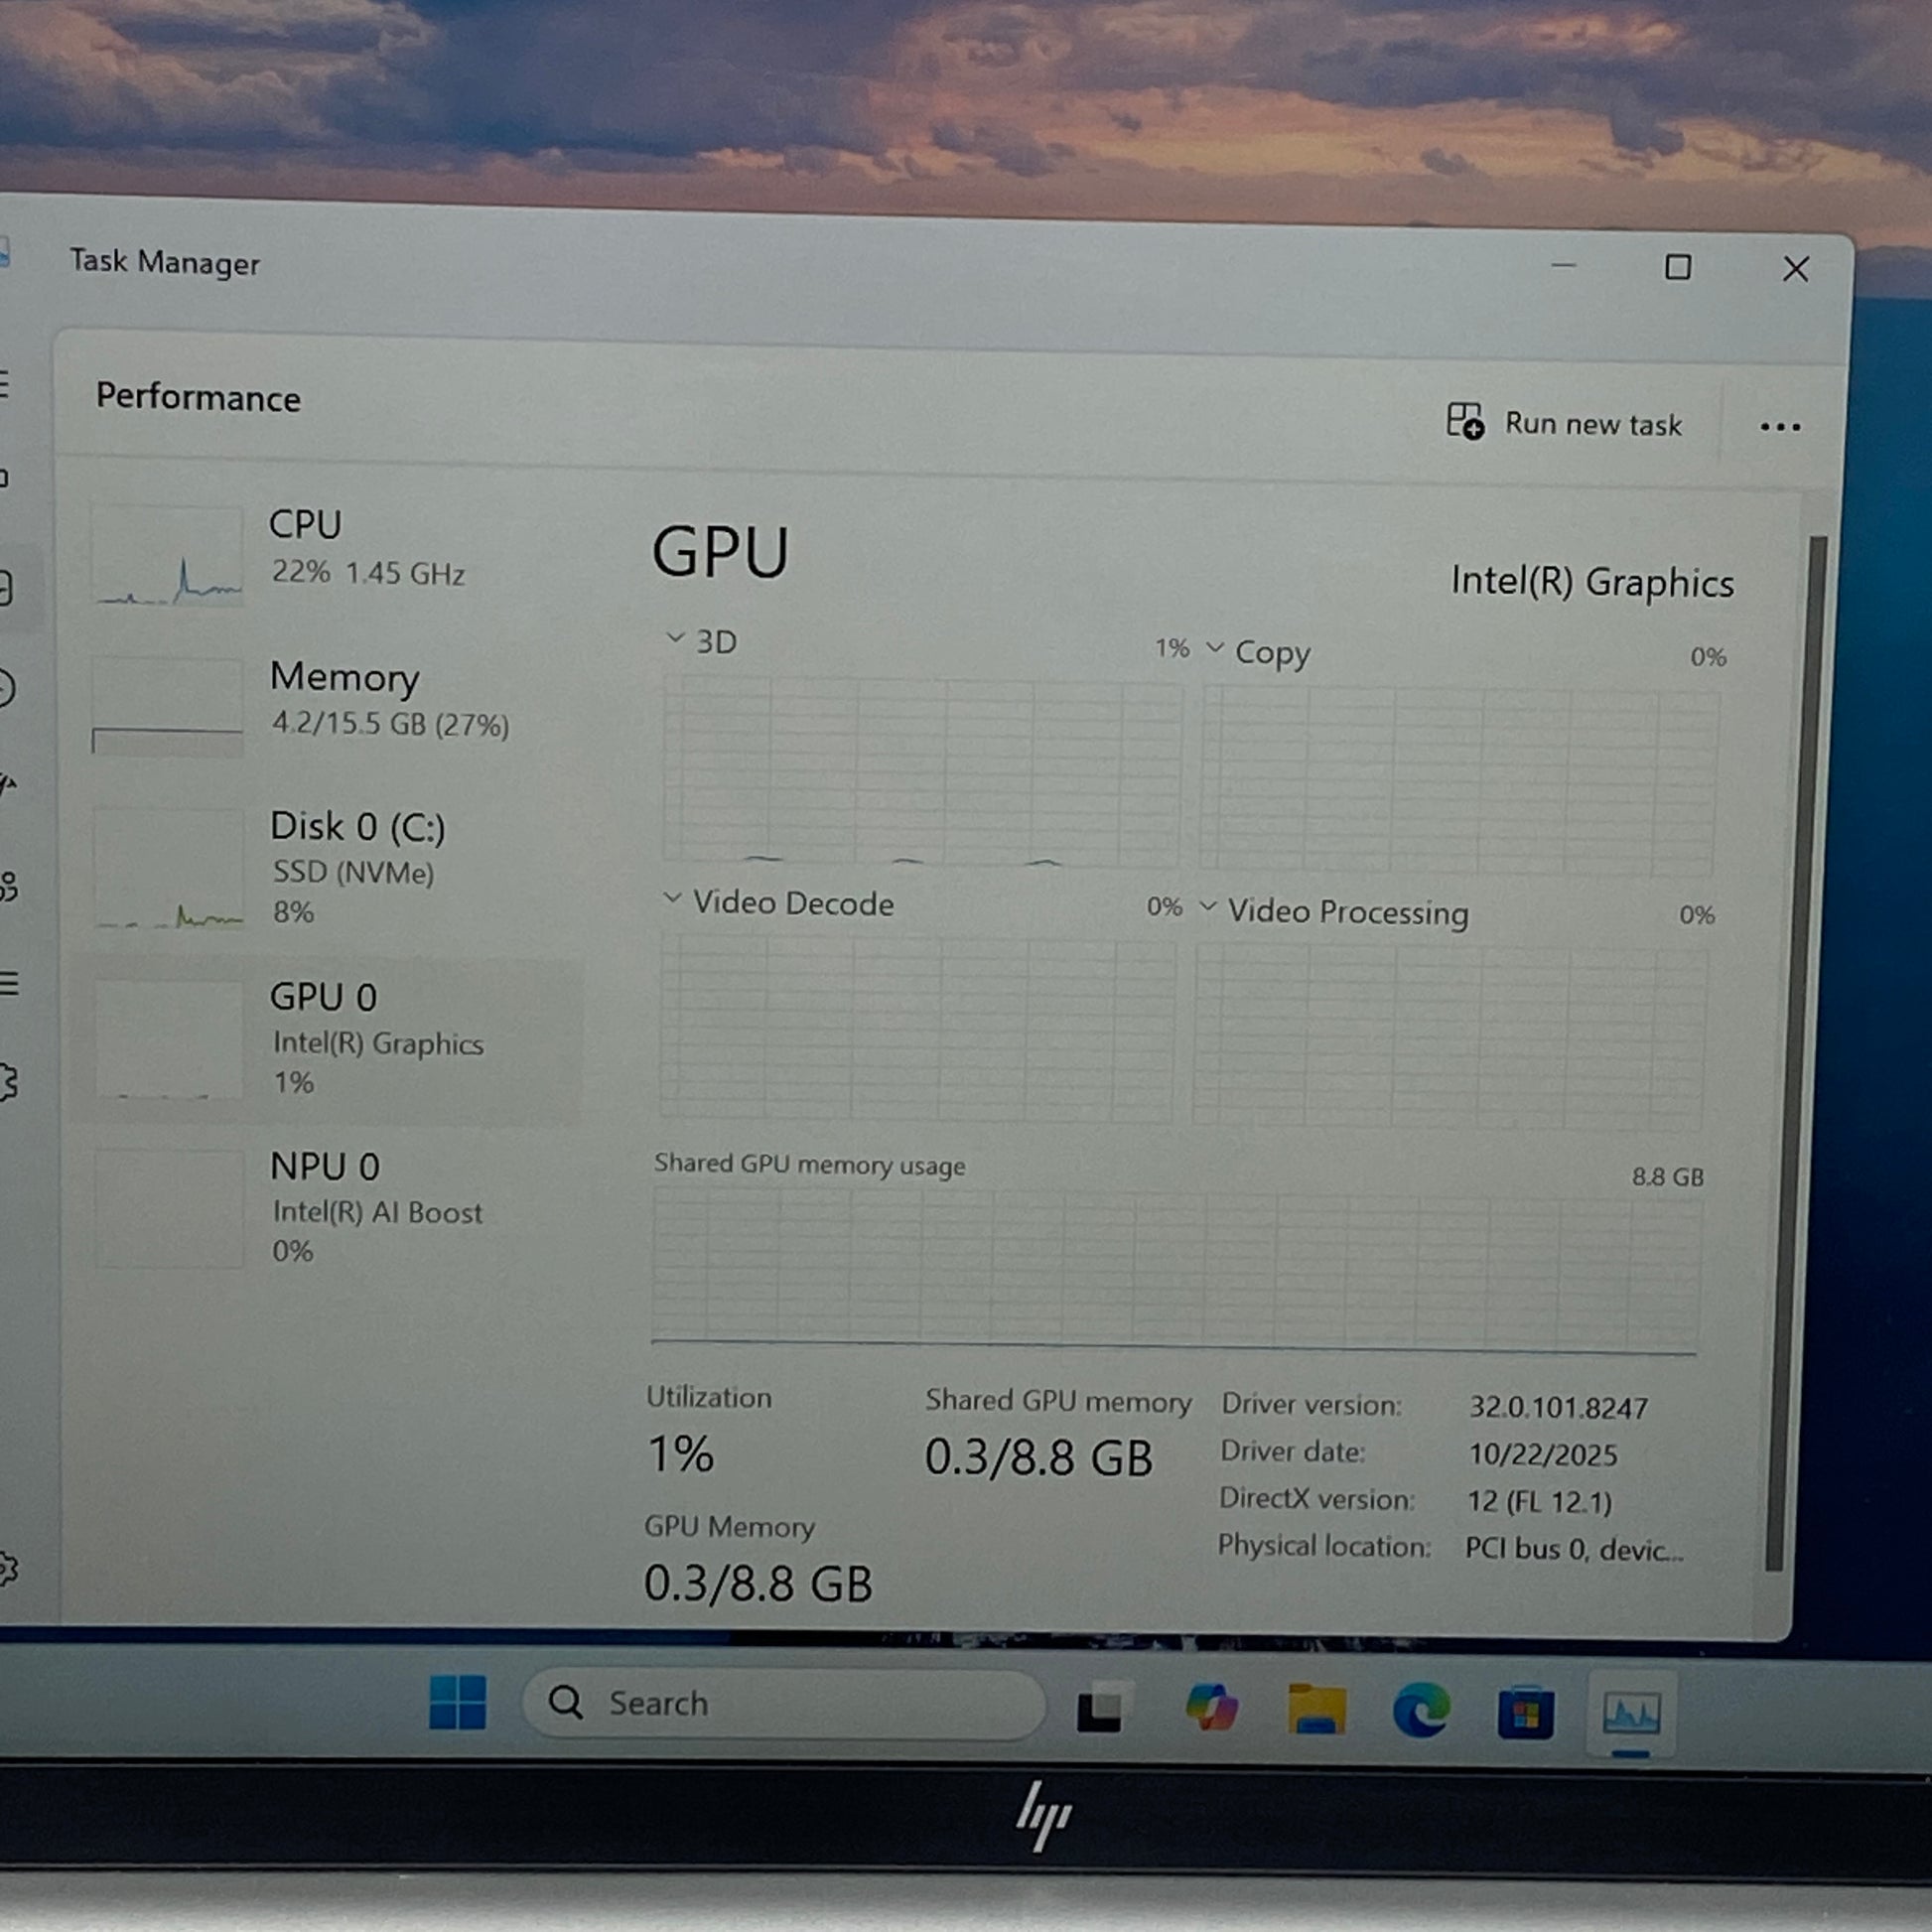Open the Services page puzzle icon
Screen dimensions: 1932x1932
[x=6, y=1081]
